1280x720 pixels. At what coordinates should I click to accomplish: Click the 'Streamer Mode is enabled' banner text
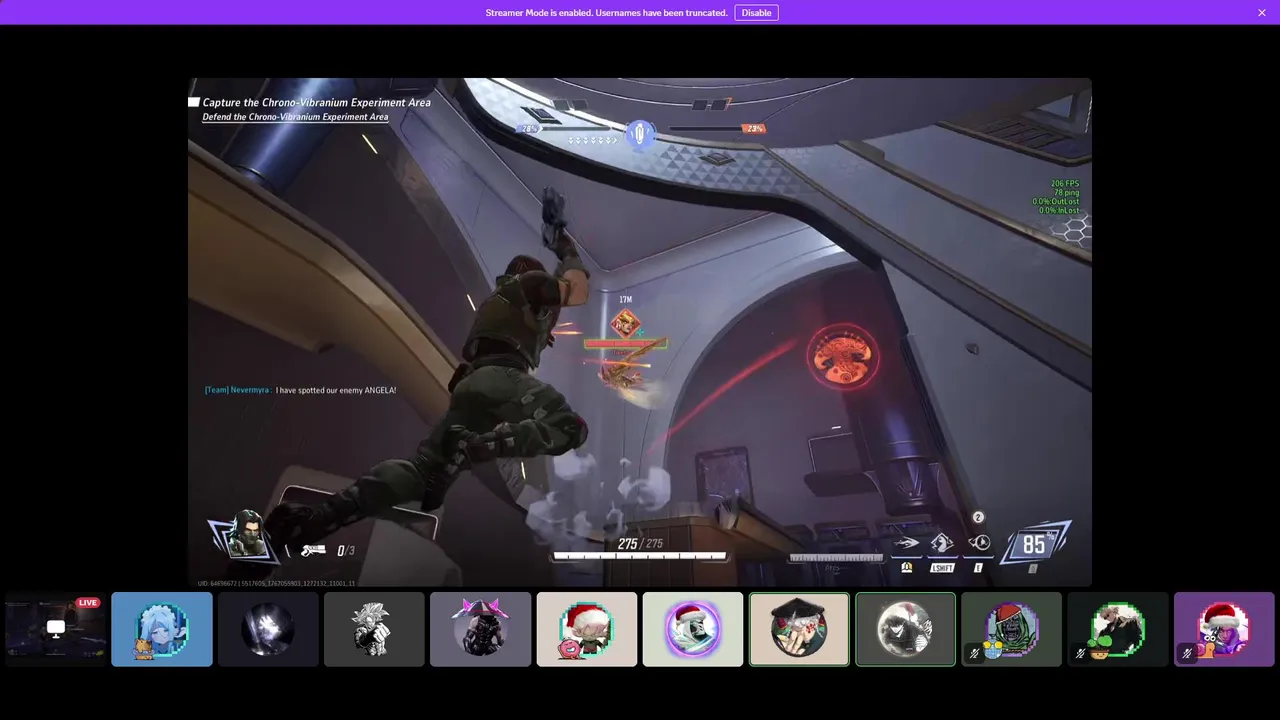tap(606, 13)
